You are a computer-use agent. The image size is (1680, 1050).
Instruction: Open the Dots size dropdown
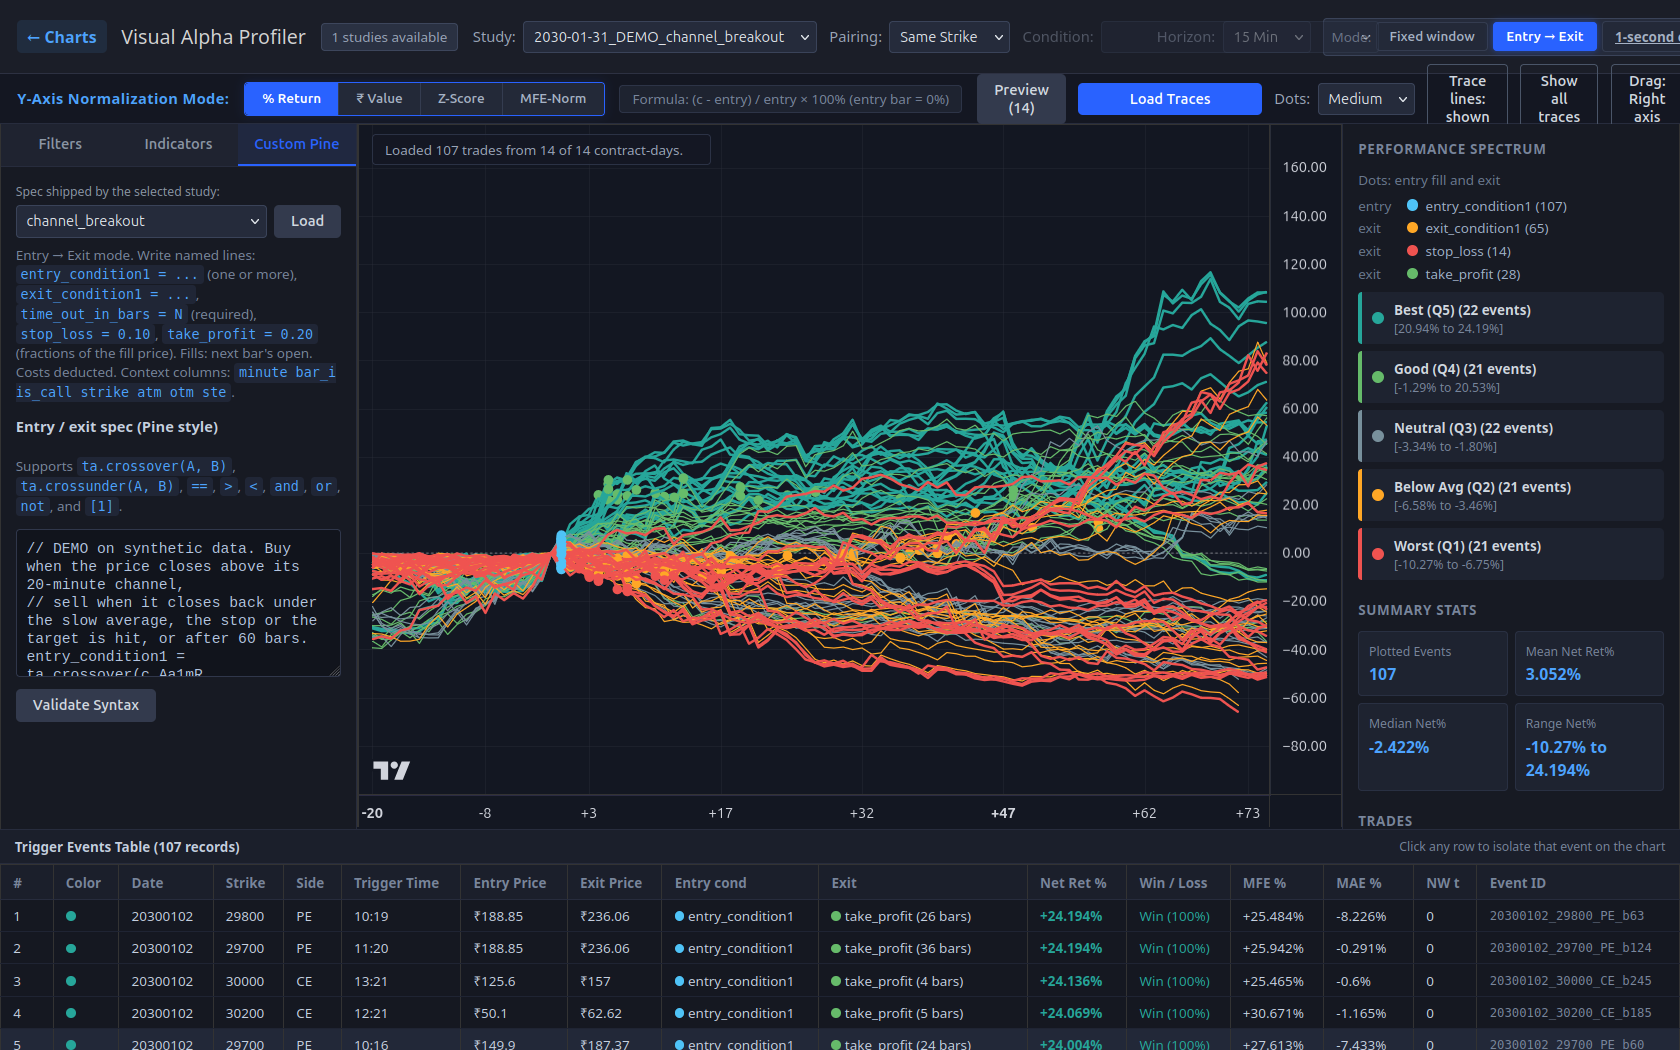coord(1366,99)
